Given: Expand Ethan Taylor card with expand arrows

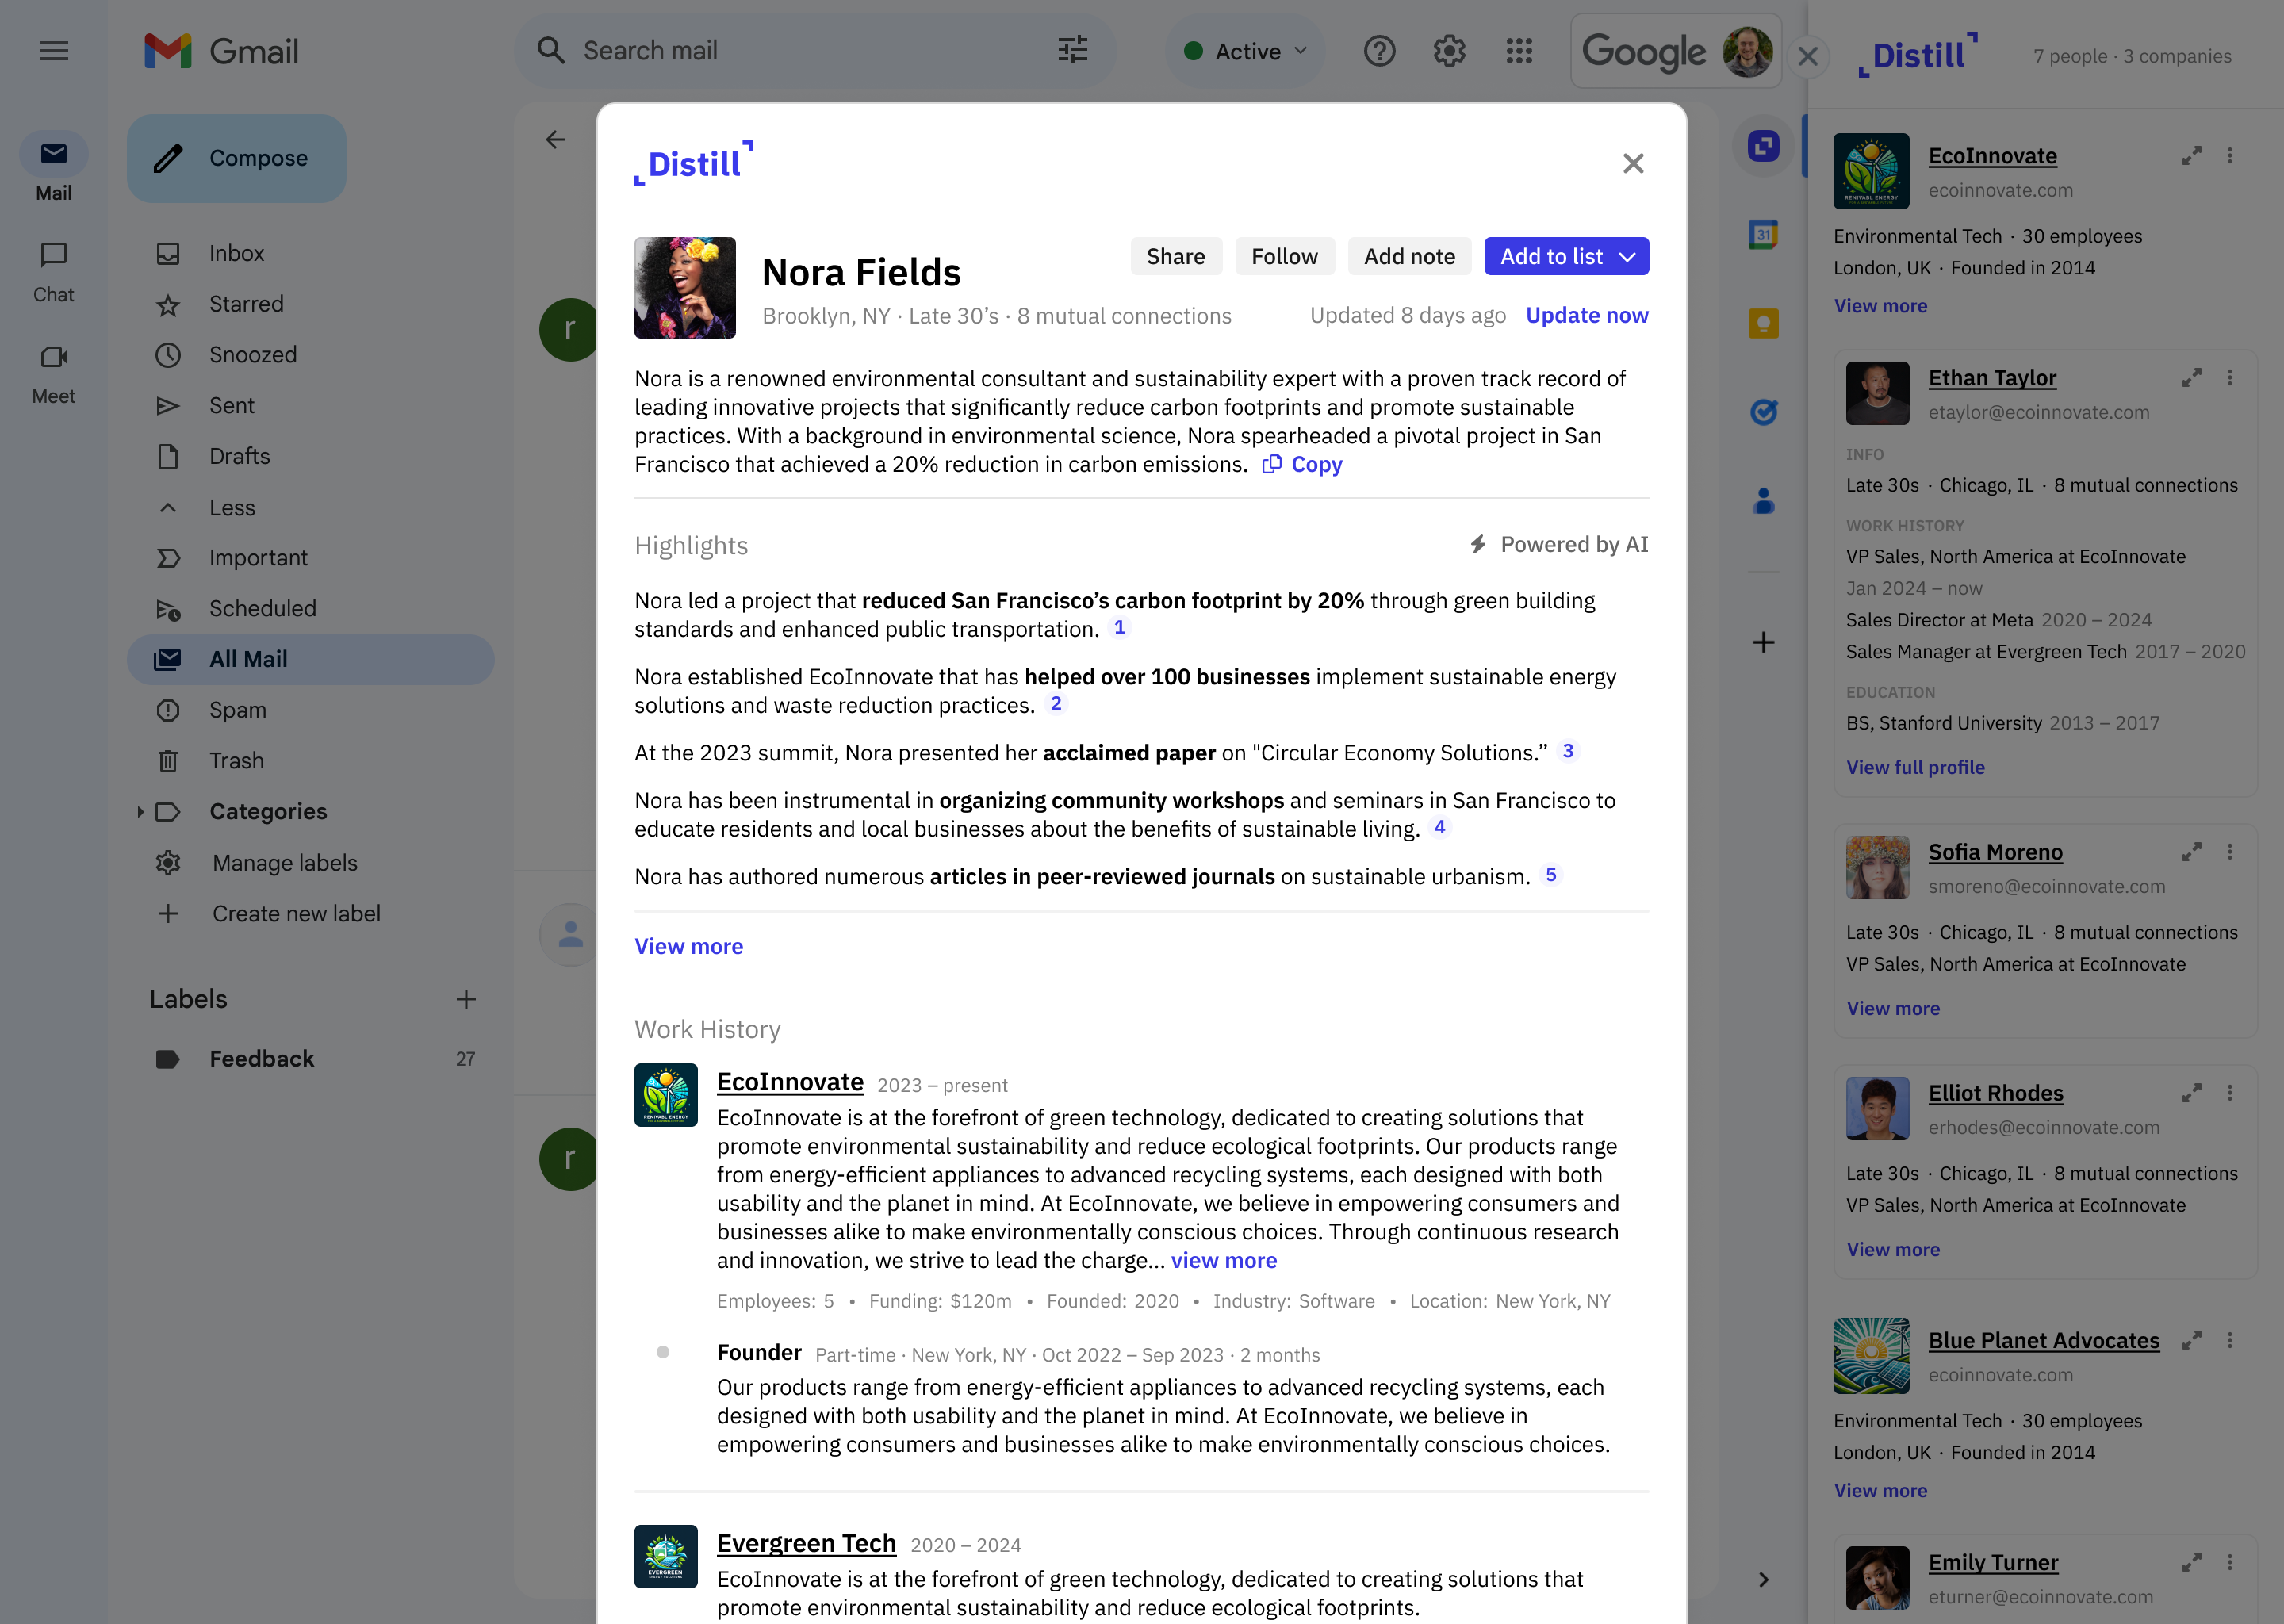Looking at the screenshot, I should [x=2191, y=378].
